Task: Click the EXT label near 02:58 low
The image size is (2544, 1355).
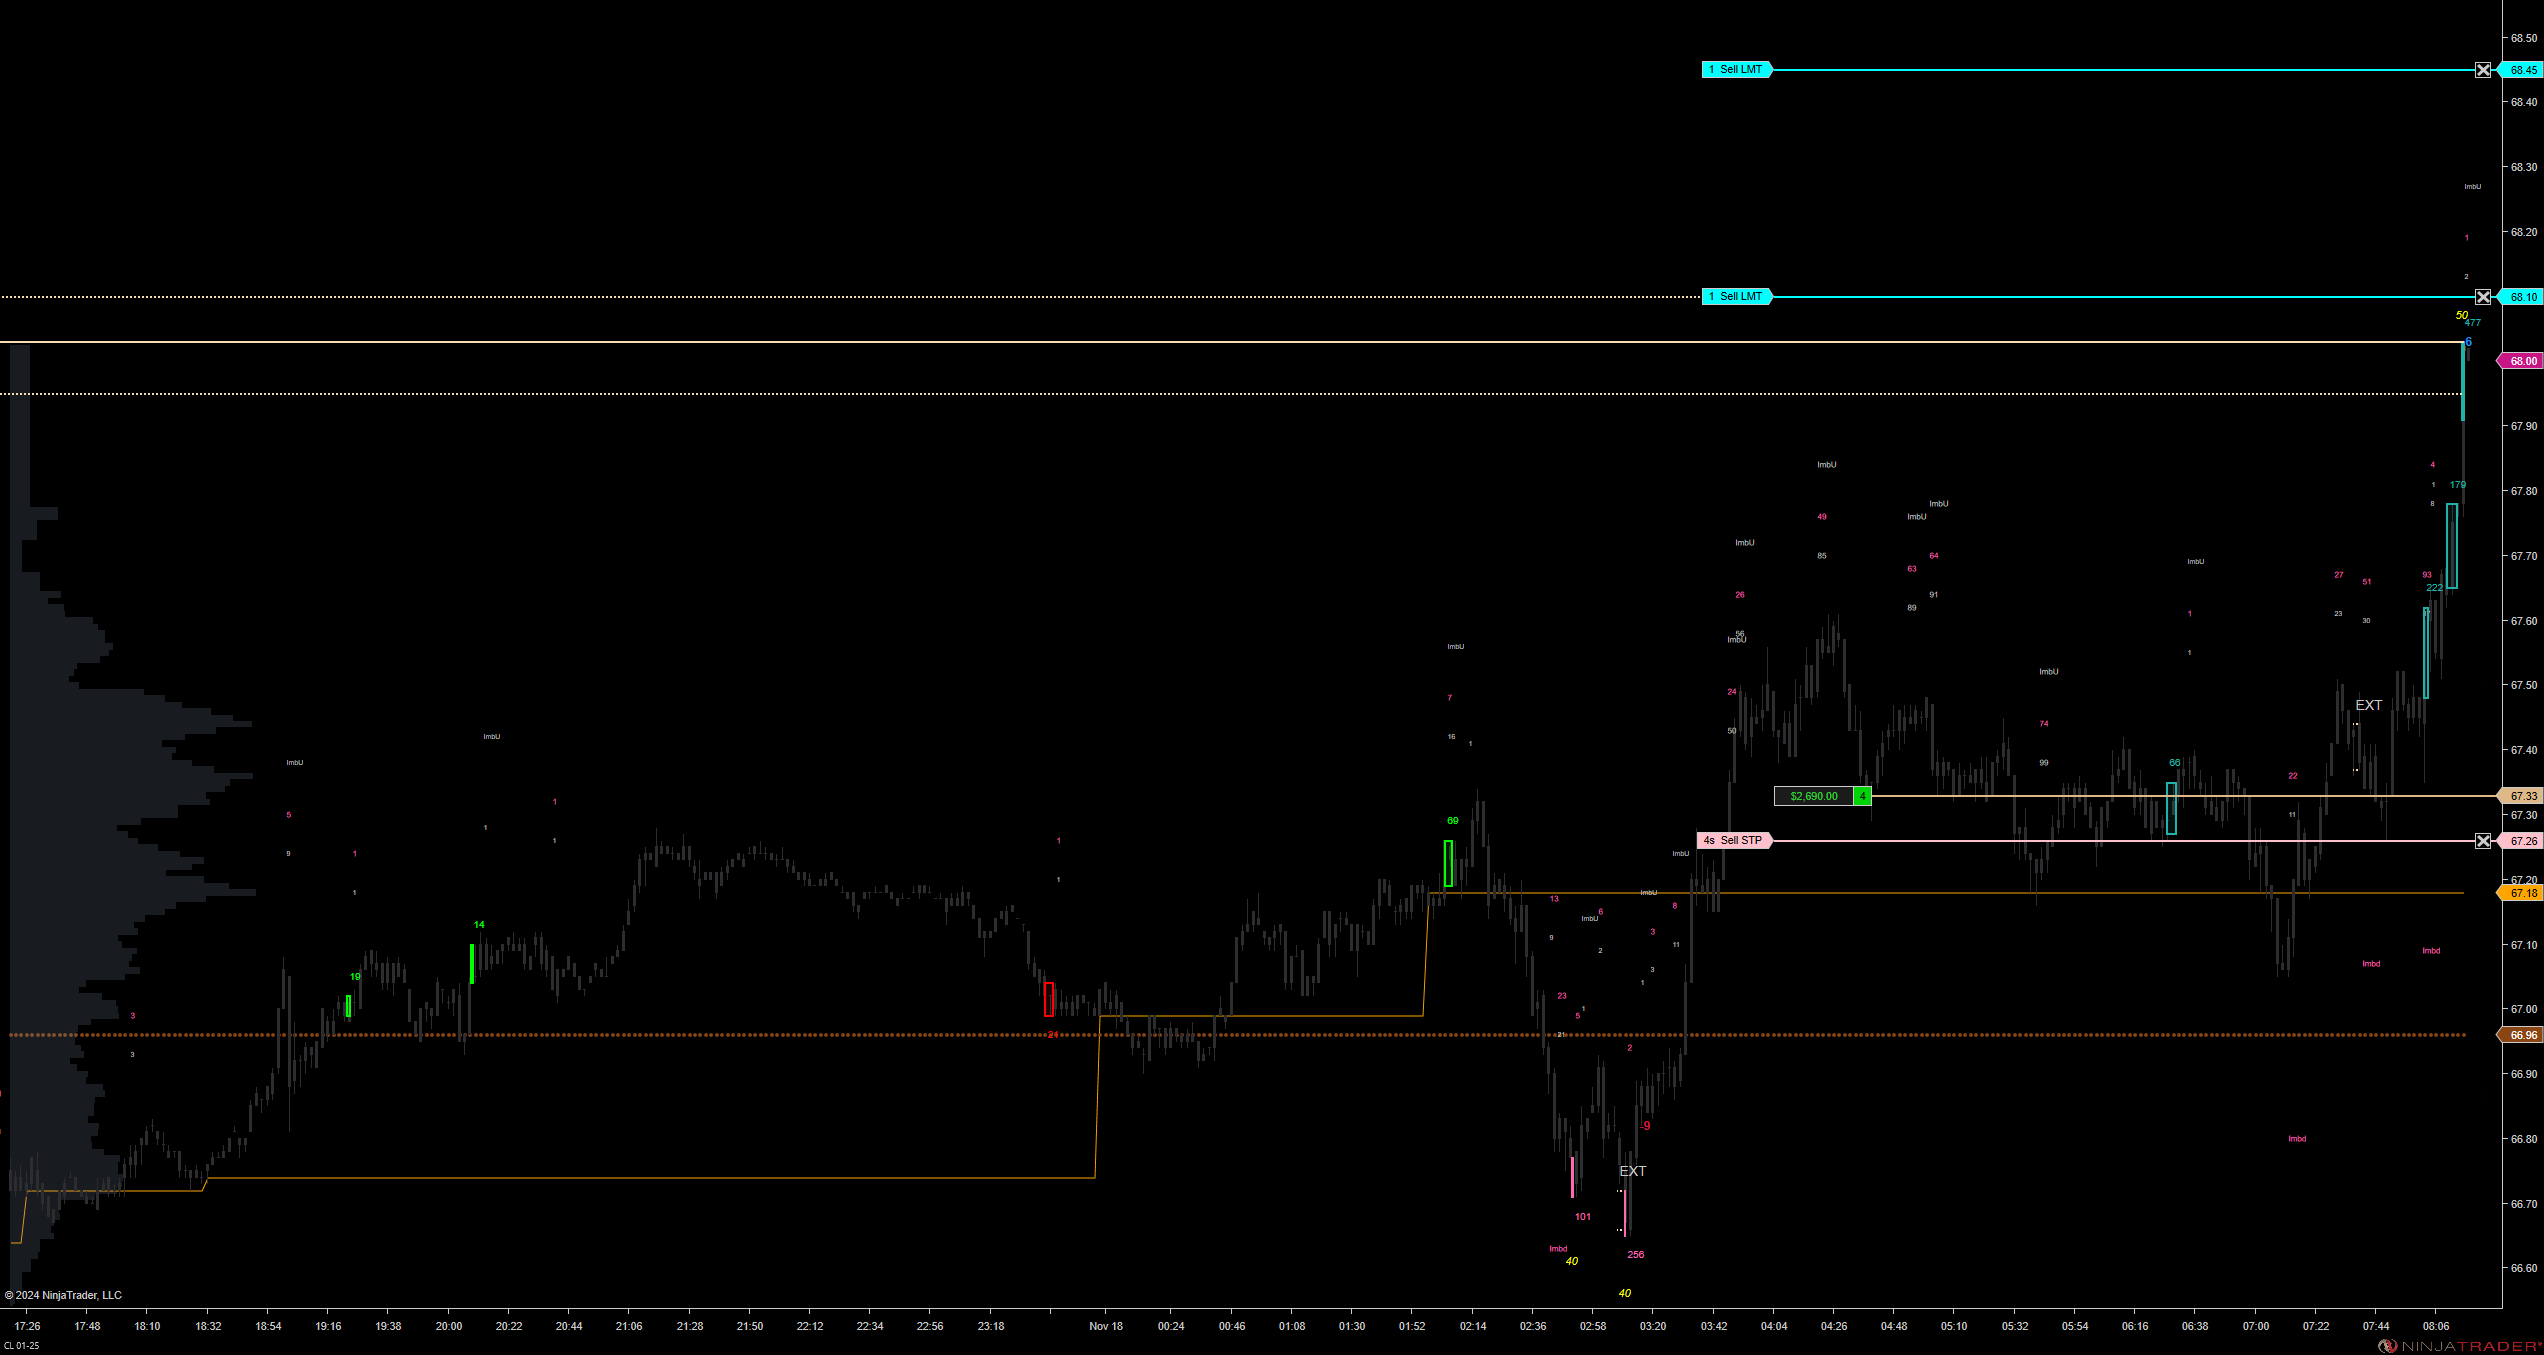Action: click(x=1633, y=1171)
